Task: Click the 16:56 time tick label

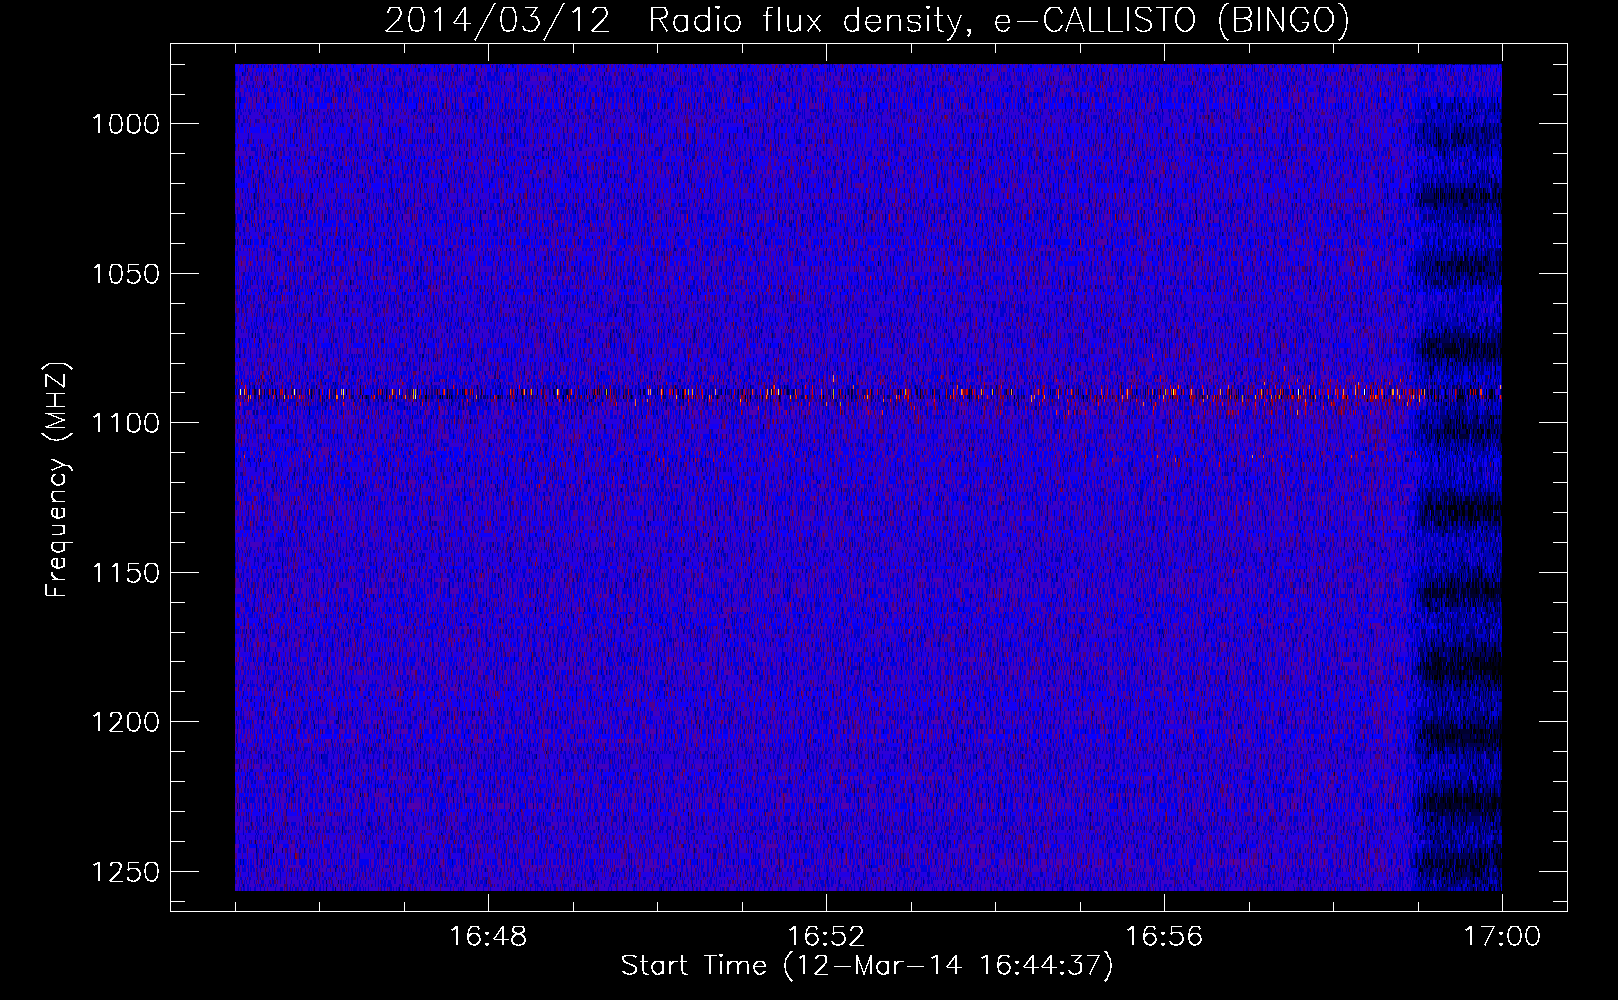Action: (x=1164, y=937)
